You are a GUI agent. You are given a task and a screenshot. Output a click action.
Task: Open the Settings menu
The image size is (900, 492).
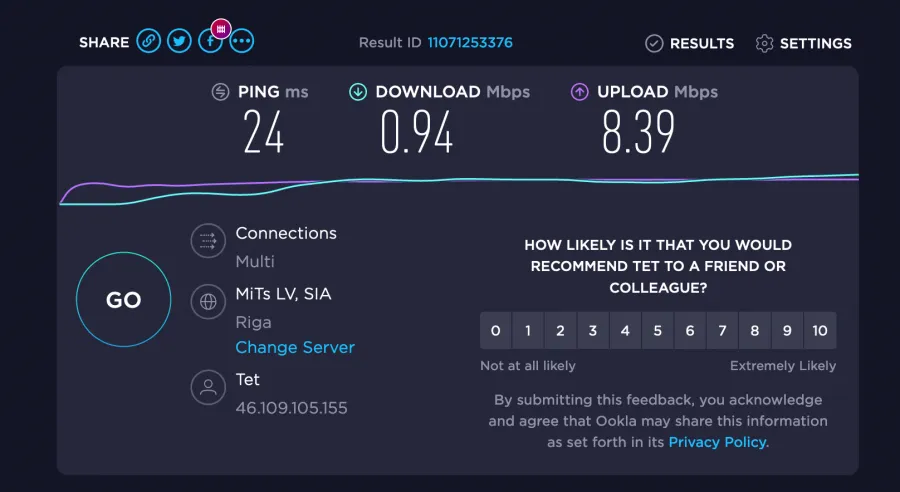point(804,43)
